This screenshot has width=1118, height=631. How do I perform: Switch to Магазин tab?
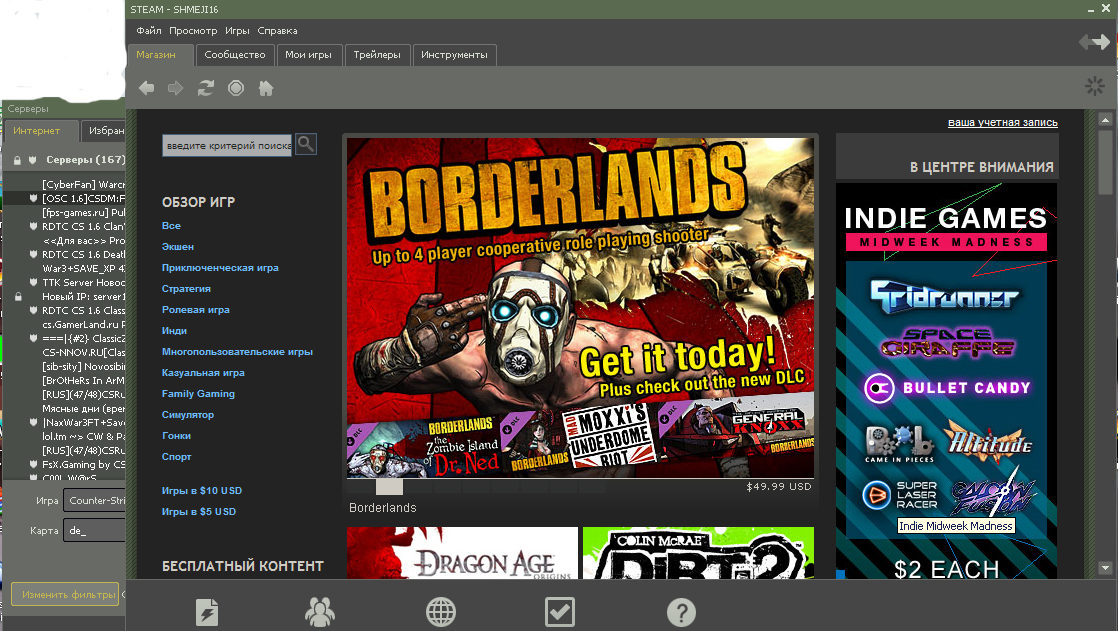pyautogui.click(x=160, y=55)
